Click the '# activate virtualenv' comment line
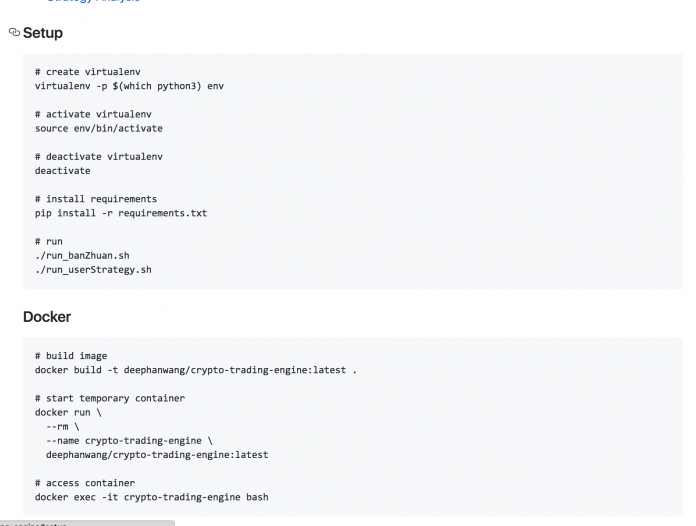This screenshot has height=526, width=696. coord(93,115)
